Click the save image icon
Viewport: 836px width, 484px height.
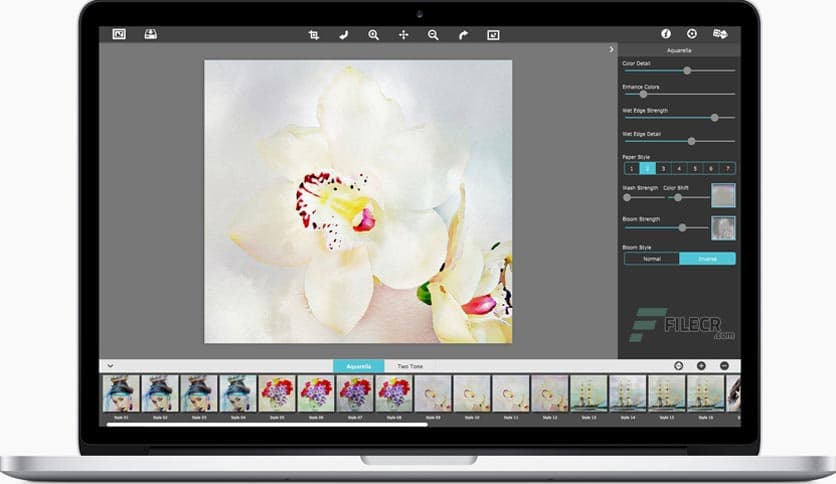[x=150, y=34]
